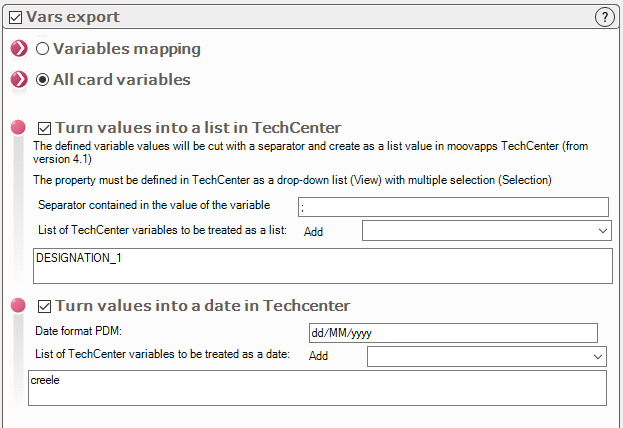Disable Turn values into a list checkbox
The width and height of the screenshot is (623, 428).
click(44, 128)
